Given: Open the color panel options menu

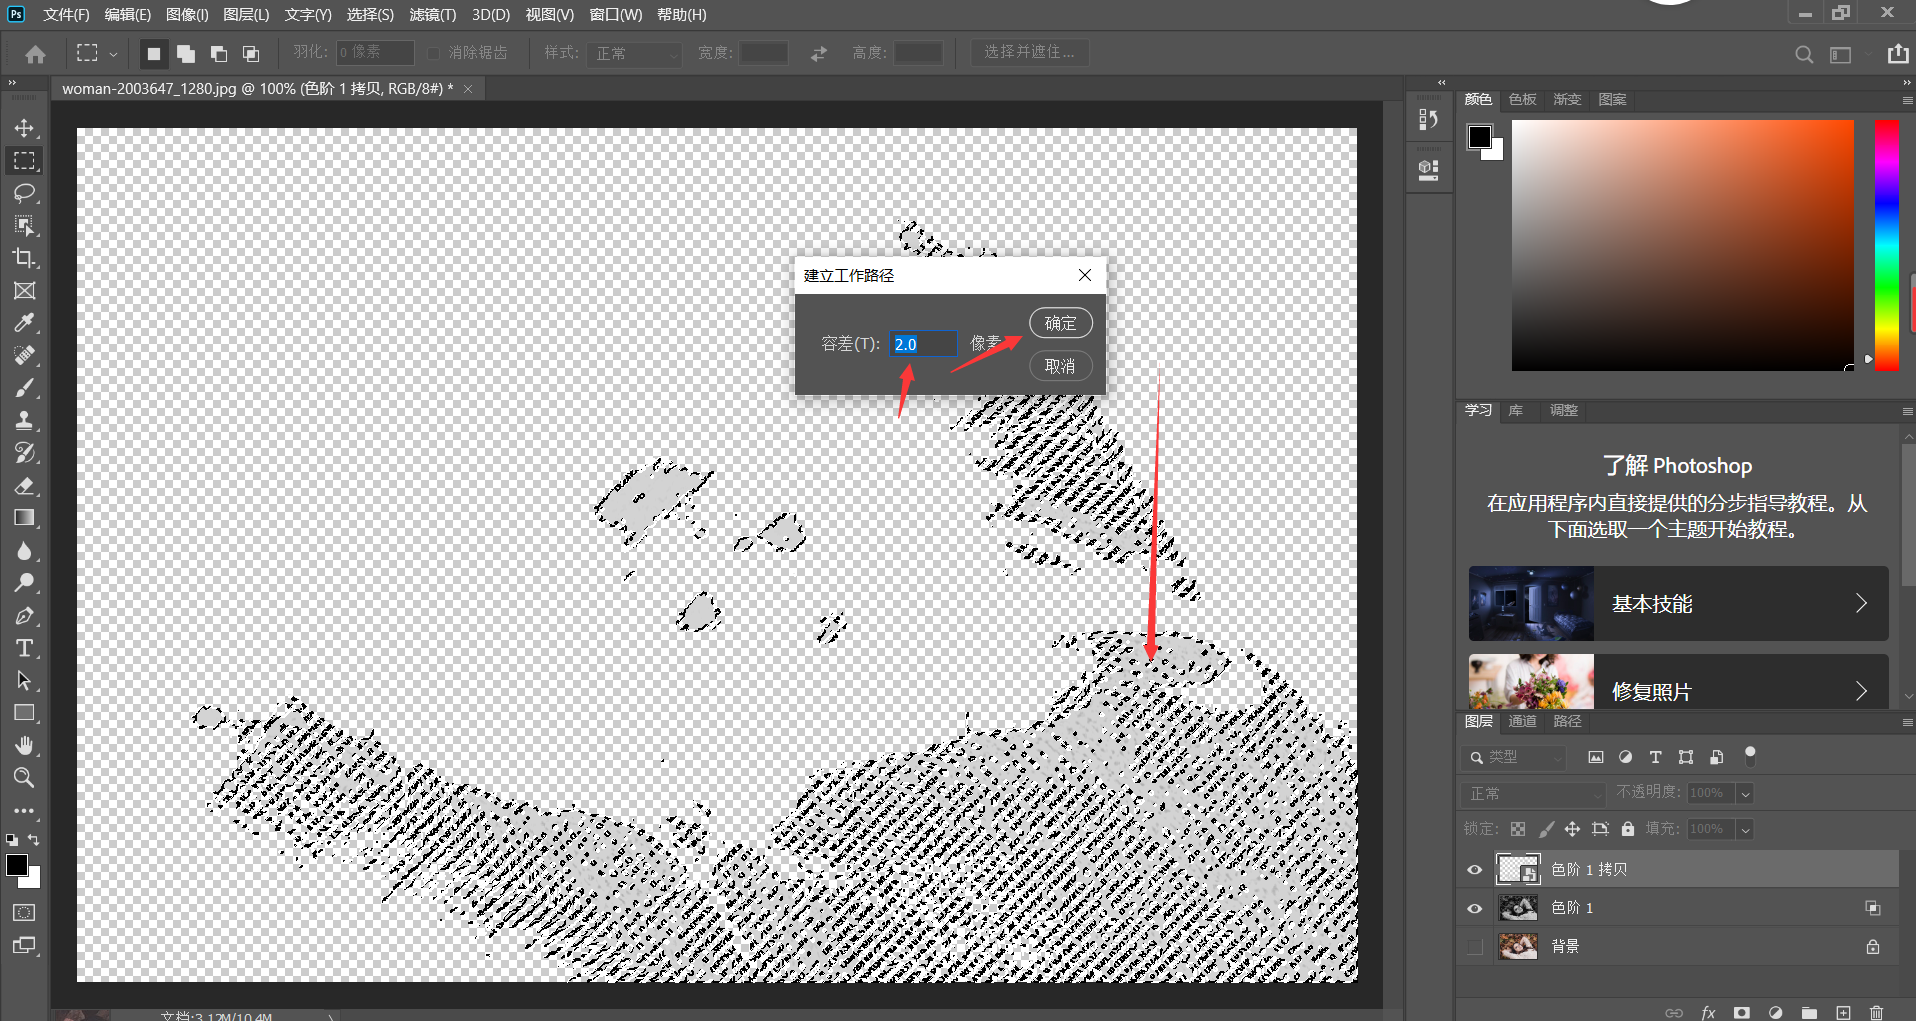Looking at the screenshot, I should 1907,100.
